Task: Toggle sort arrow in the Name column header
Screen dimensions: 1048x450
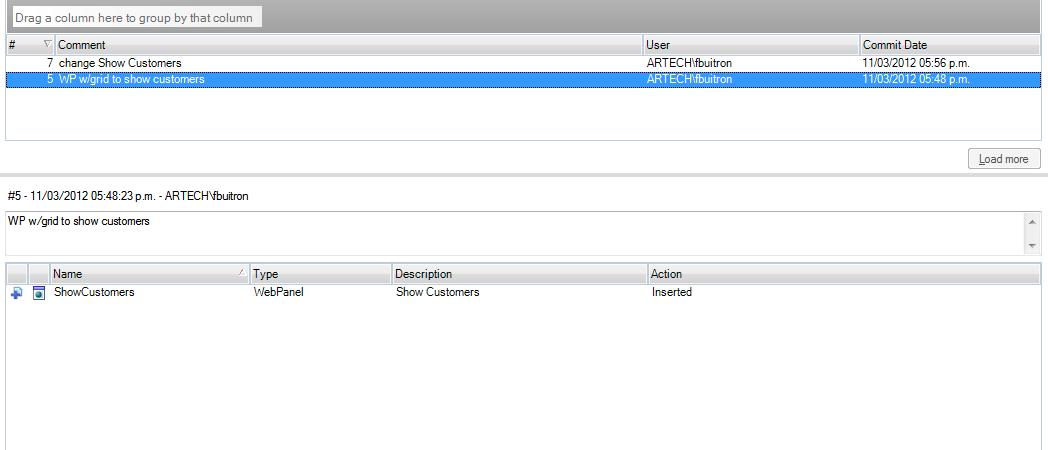Action: tap(242, 273)
